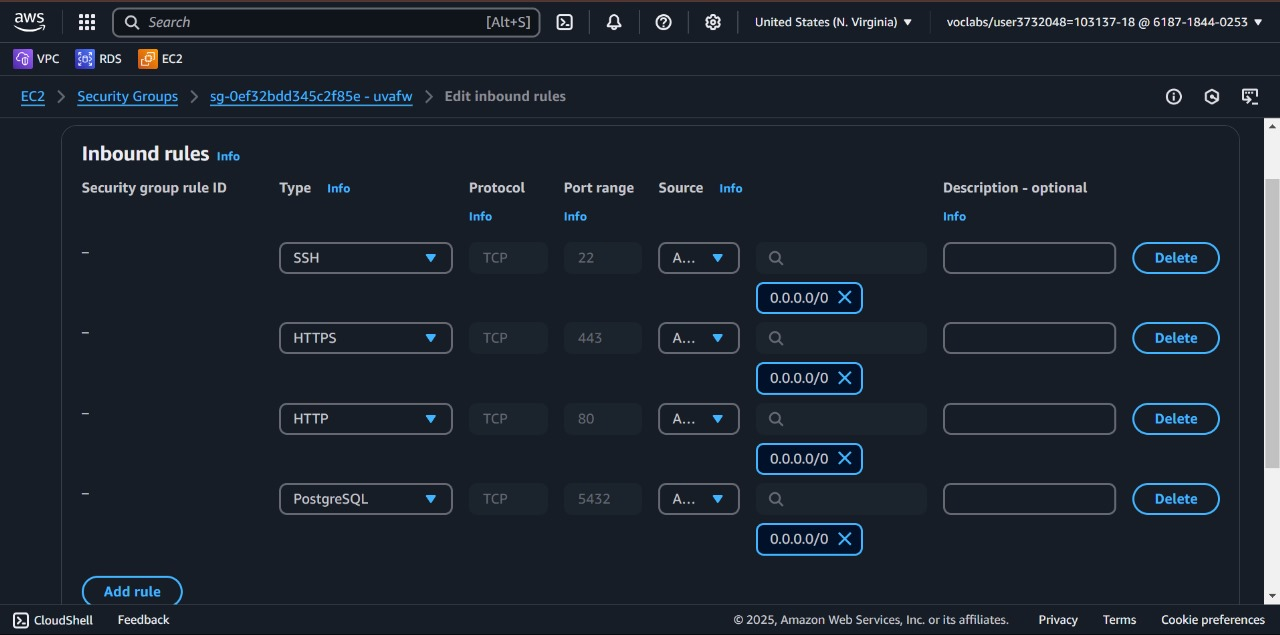
Task: Open settings gear in top bar
Action: click(713, 22)
